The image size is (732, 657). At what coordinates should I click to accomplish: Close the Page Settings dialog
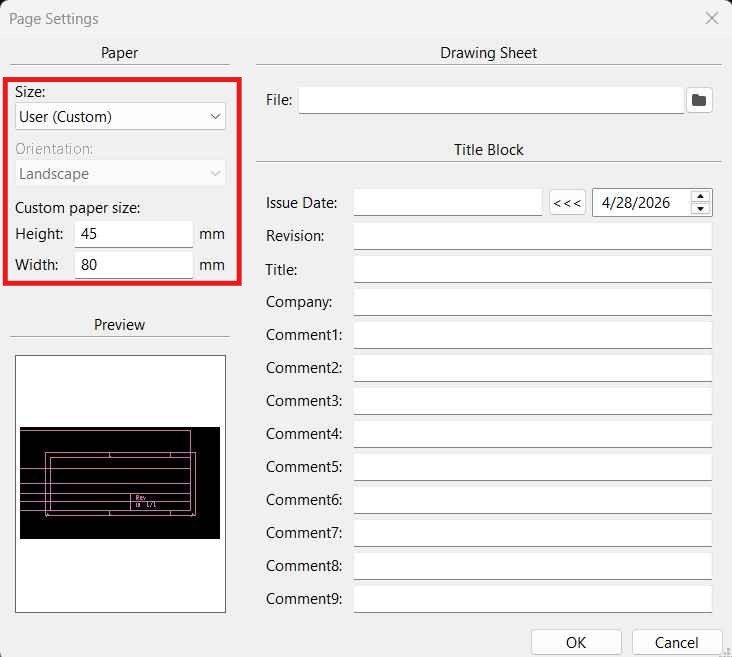click(711, 18)
